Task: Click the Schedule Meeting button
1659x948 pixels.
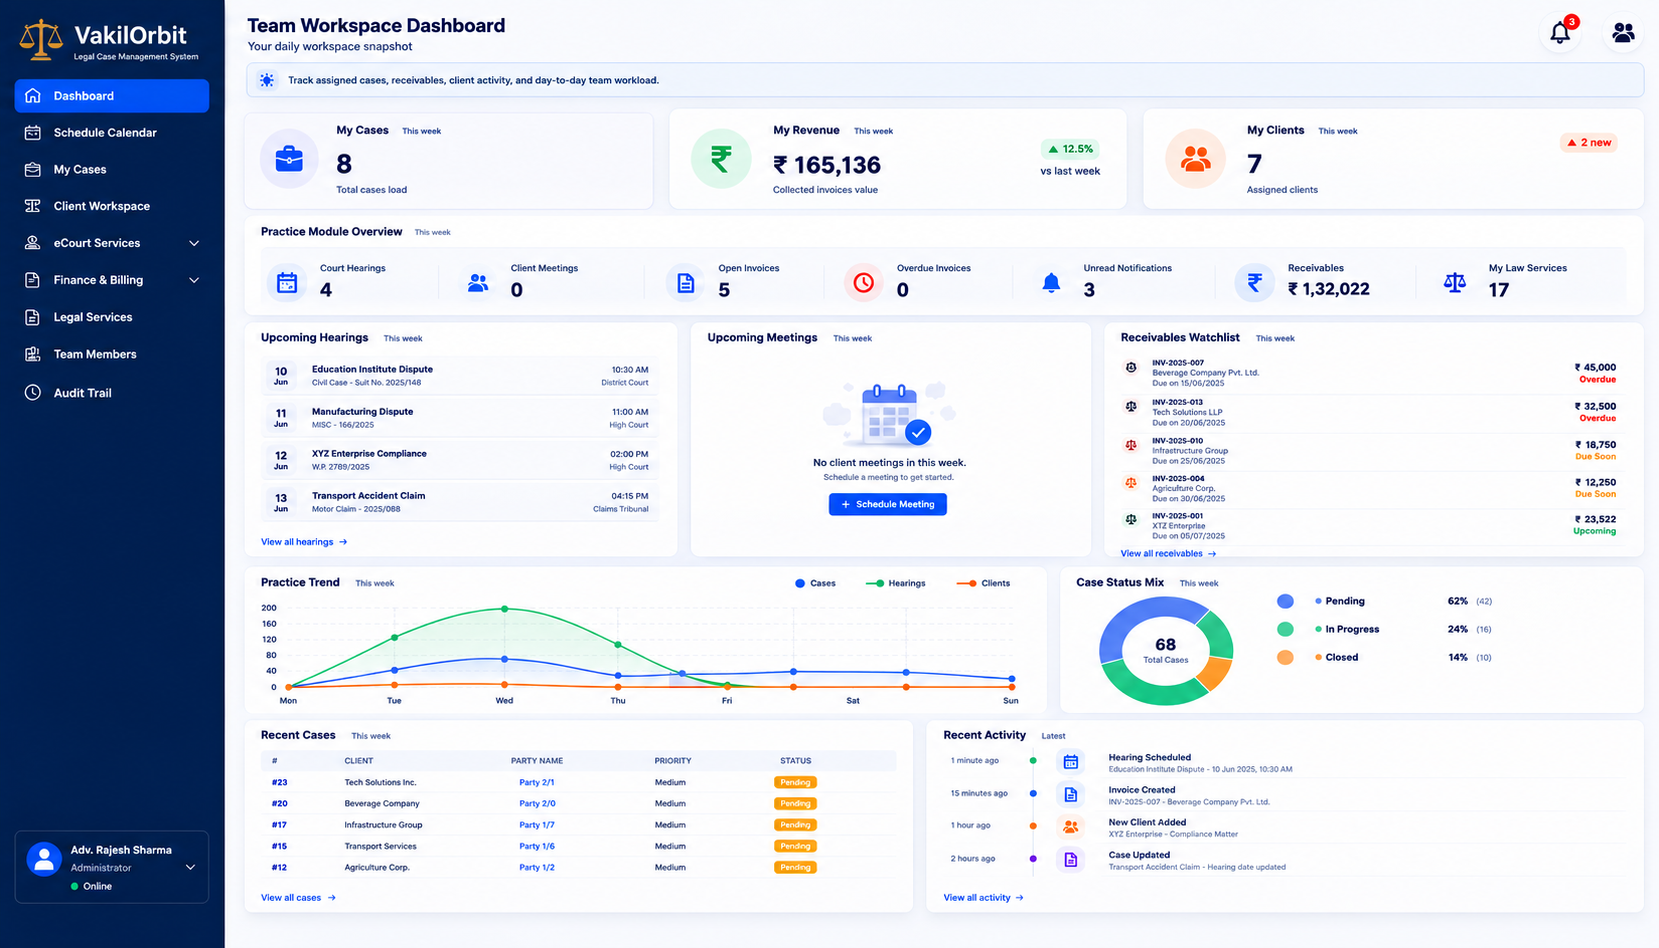Action: [888, 504]
